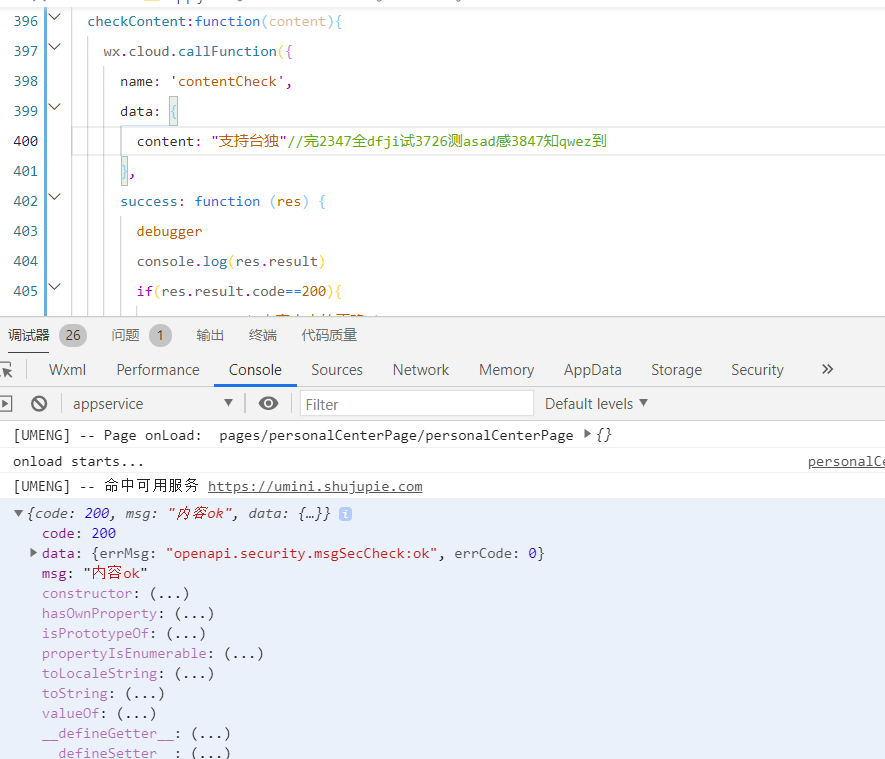885x759 pixels.
Task: Open the Performance tab
Action: 158,370
